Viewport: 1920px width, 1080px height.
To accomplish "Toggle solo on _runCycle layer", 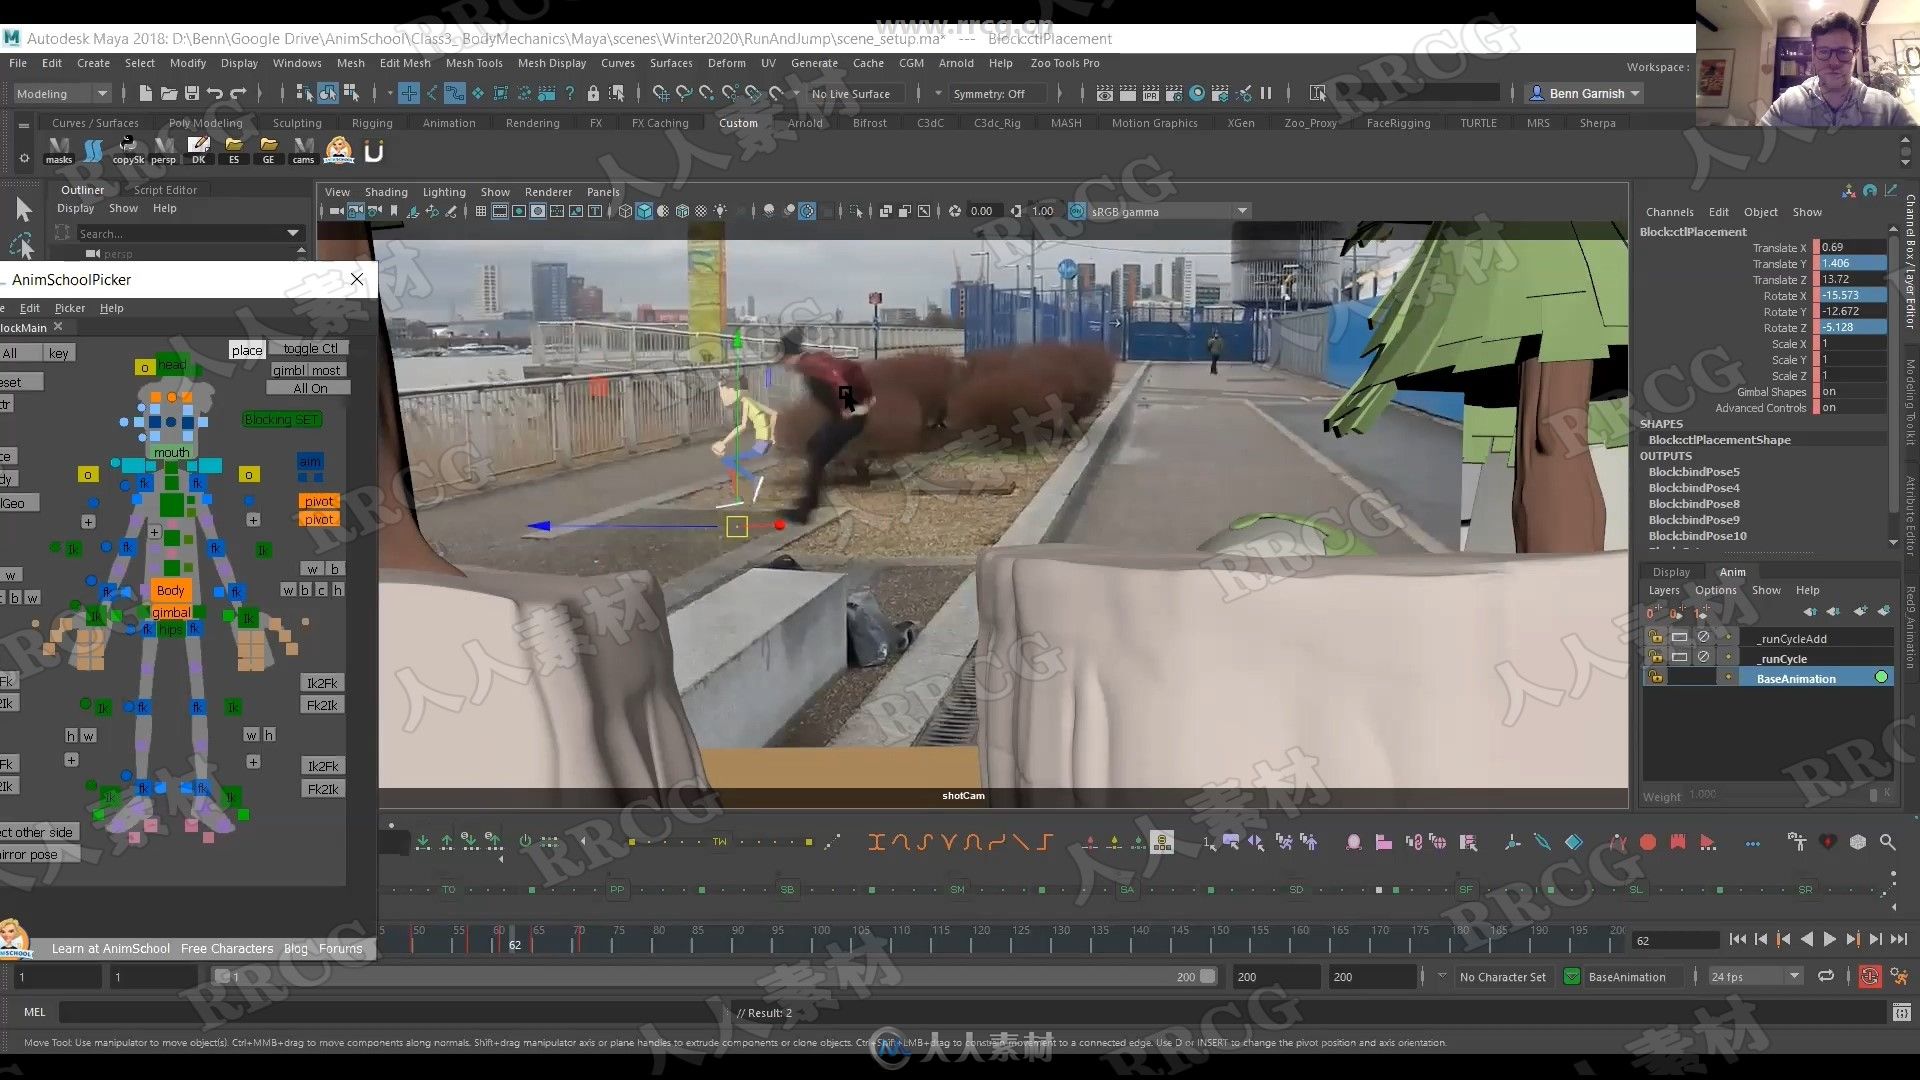I will click(1679, 658).
